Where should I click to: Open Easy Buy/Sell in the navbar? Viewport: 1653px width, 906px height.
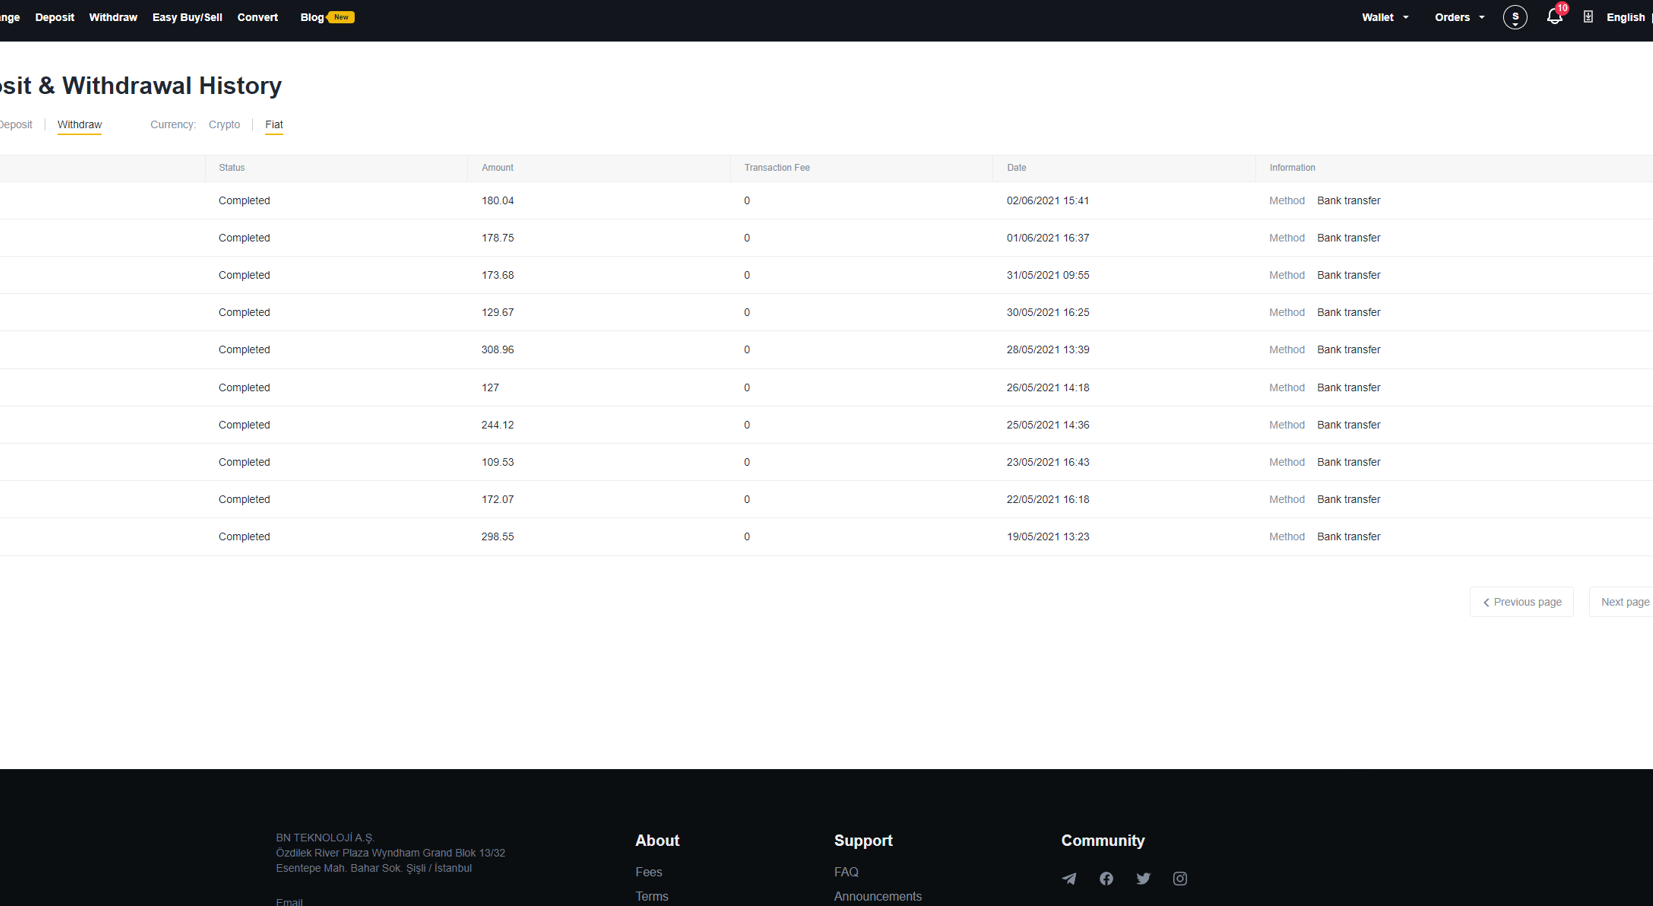187,17
